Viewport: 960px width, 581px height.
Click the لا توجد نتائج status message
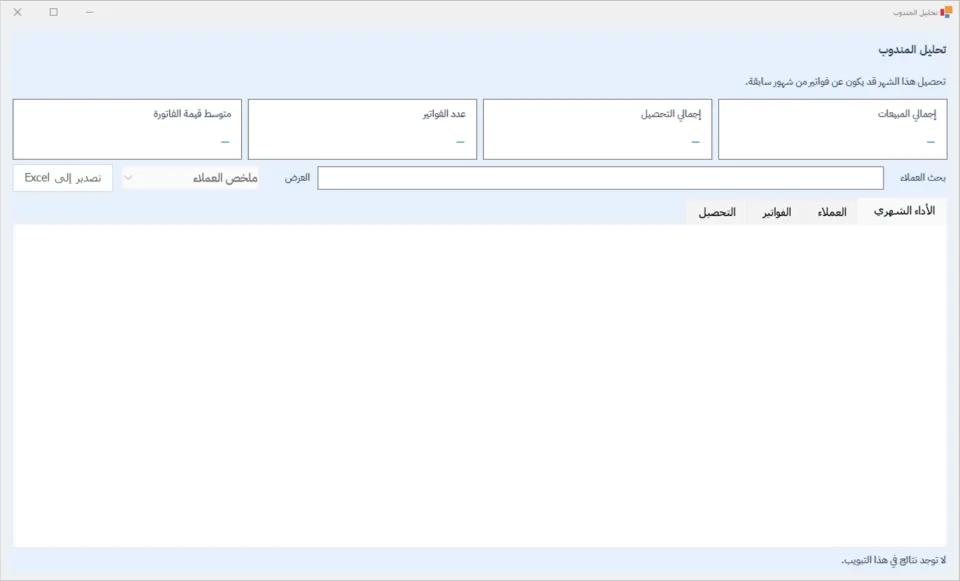(893, 560)
